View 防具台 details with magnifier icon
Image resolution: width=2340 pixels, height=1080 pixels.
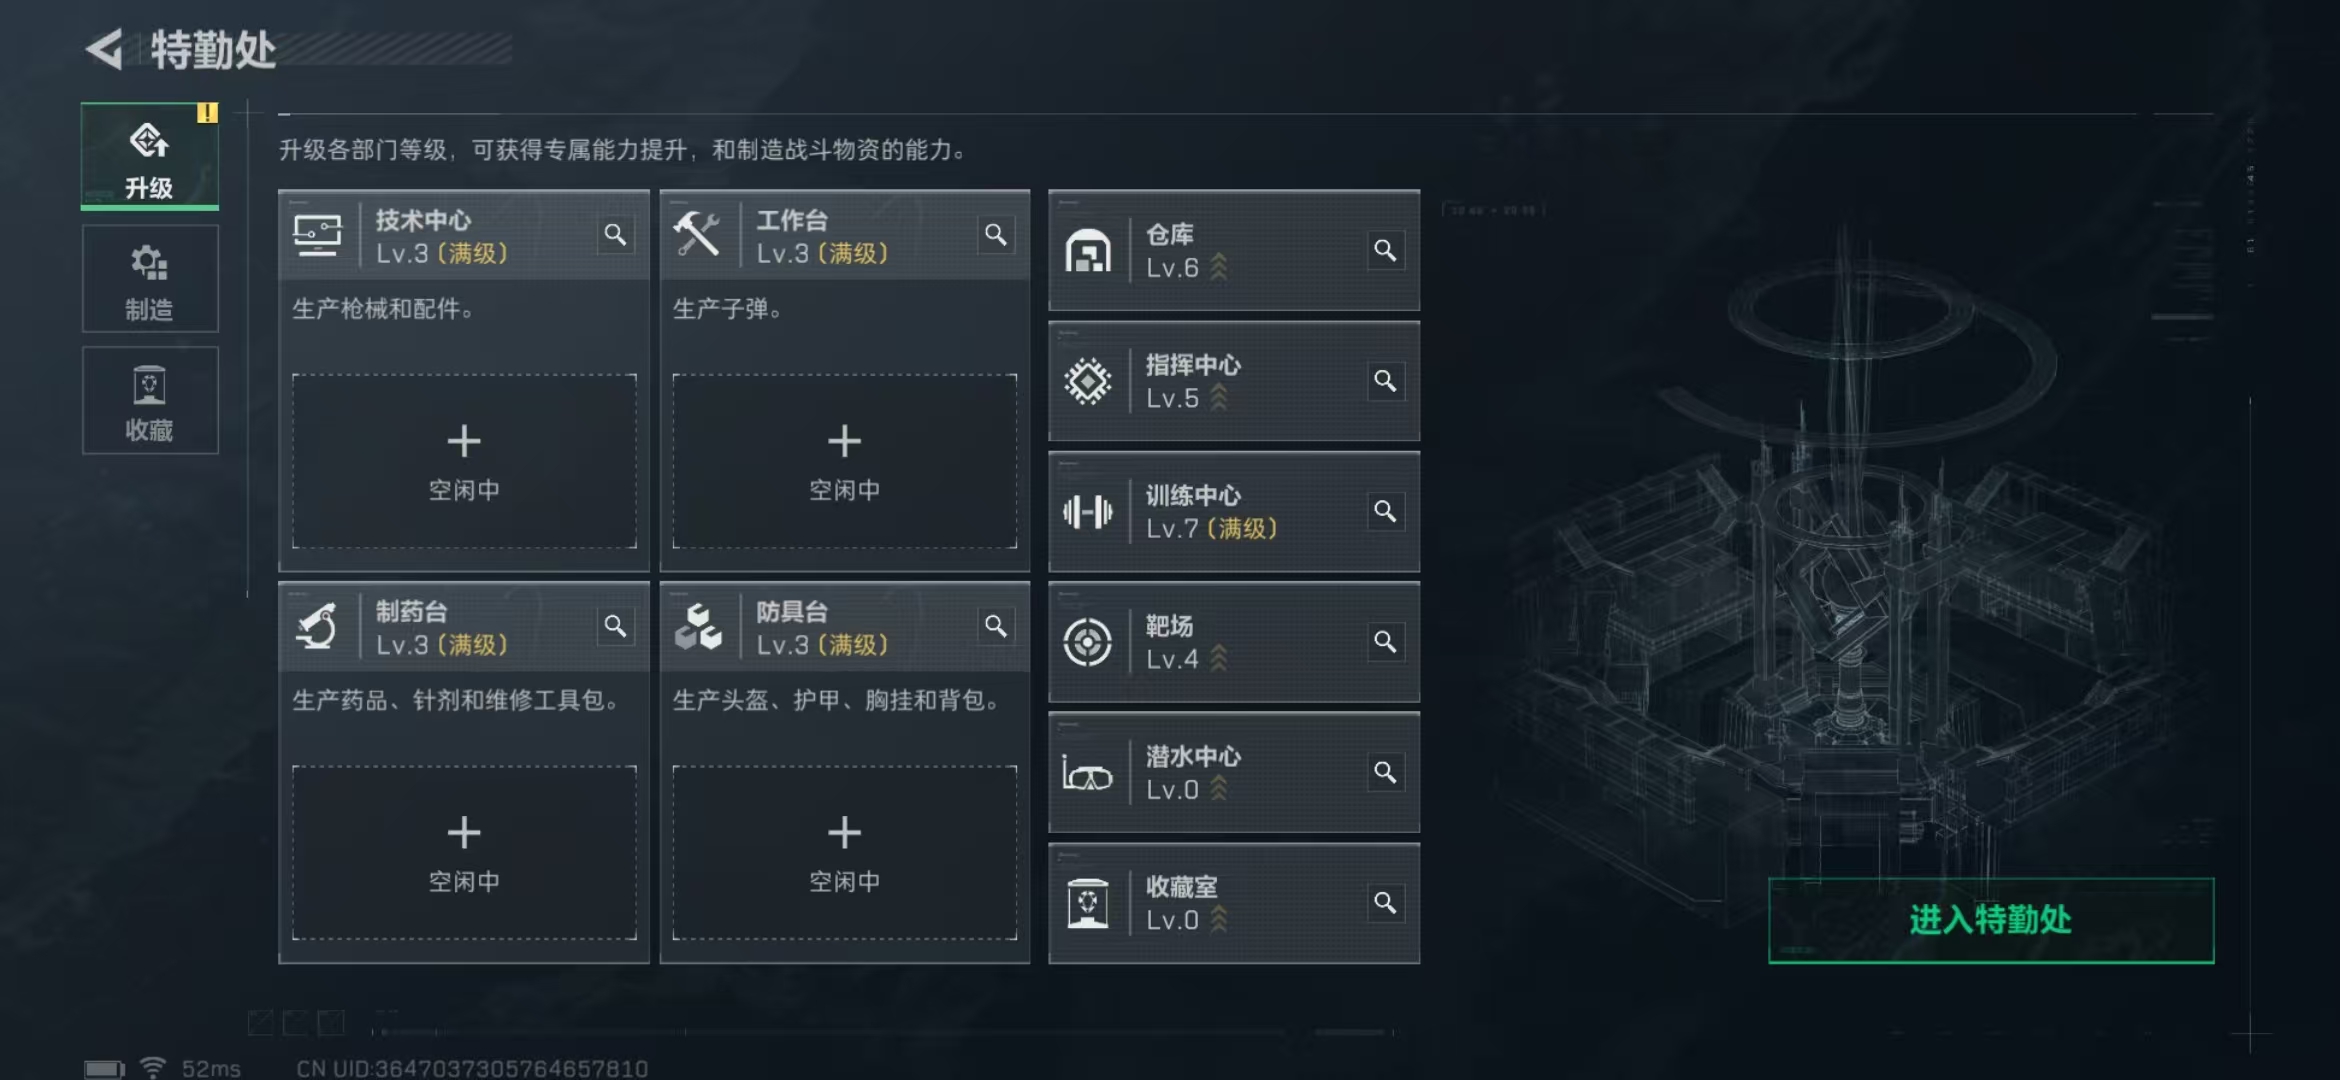(996, 626)
